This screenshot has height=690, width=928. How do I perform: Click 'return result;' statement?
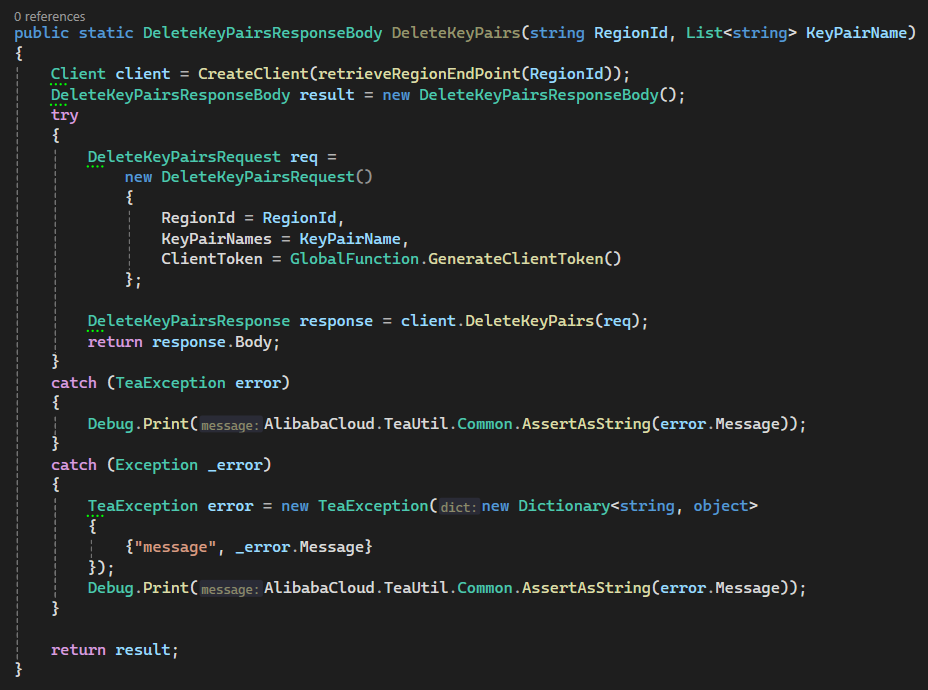coord(115,649)
